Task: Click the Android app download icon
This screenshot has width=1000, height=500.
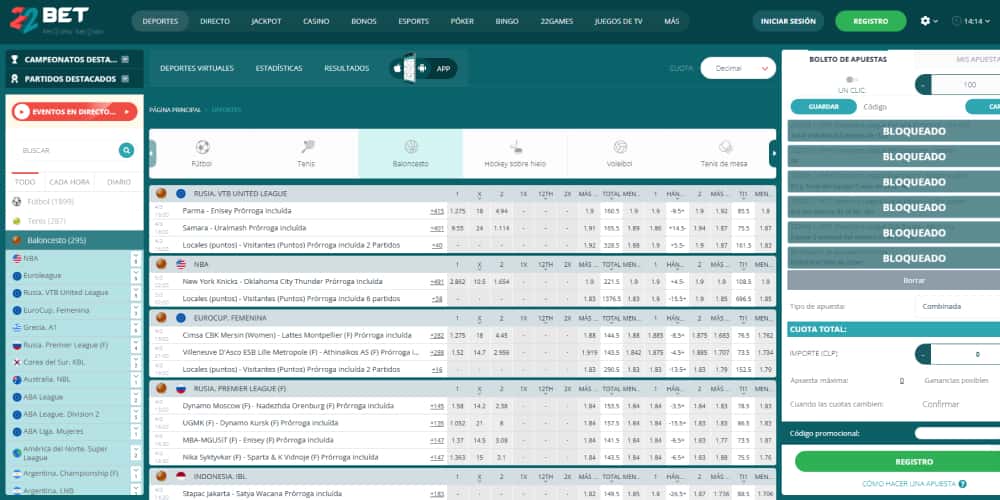Action: coord(422,68)
